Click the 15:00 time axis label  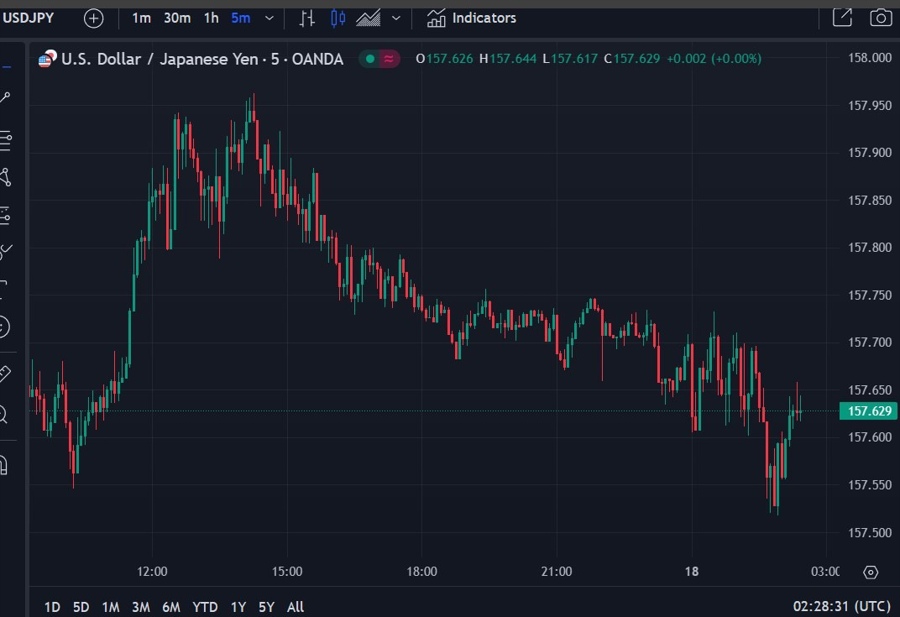pos(287,572)
